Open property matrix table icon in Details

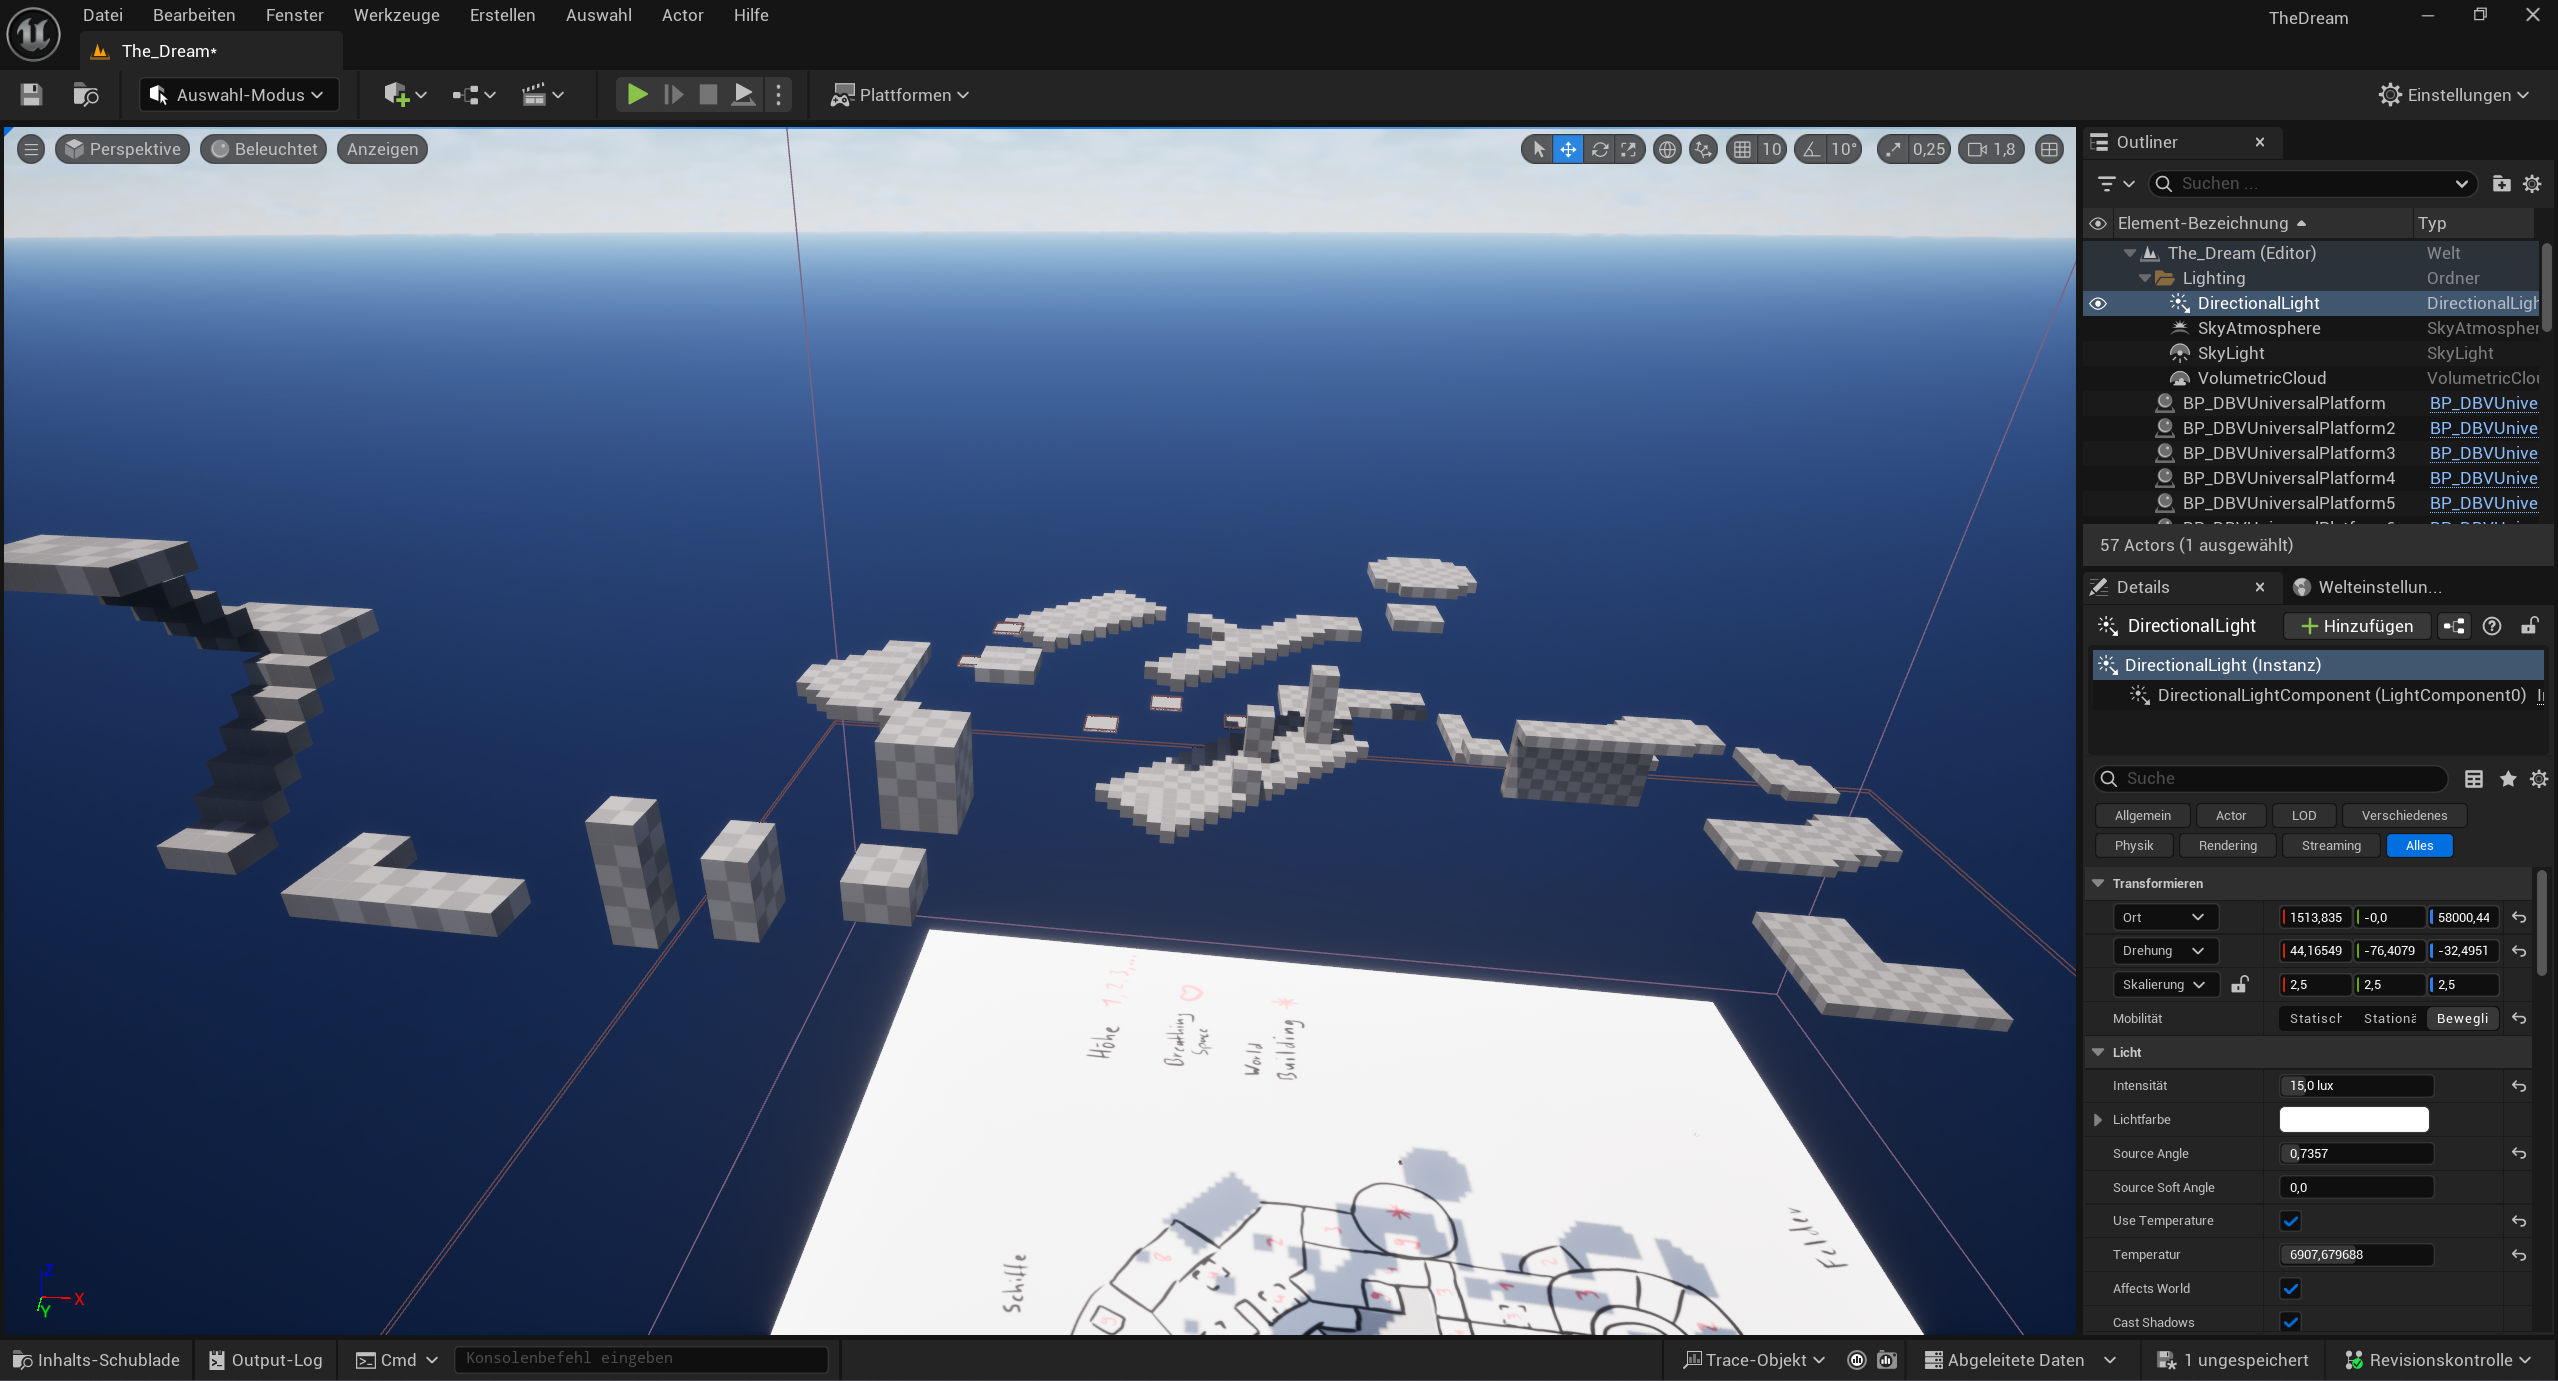tap(2474, 779)
